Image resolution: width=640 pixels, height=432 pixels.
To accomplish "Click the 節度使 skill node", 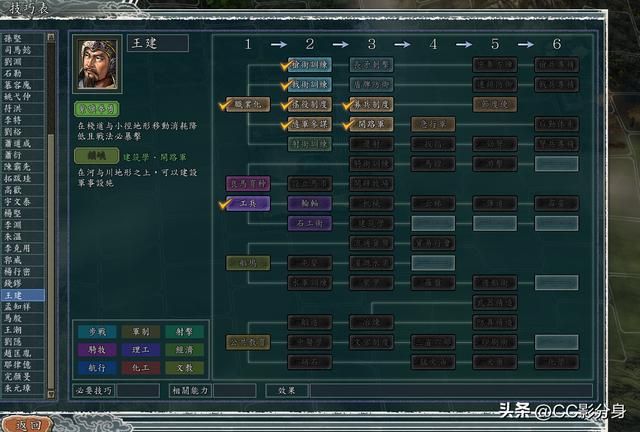I will [x=495, y=104].
